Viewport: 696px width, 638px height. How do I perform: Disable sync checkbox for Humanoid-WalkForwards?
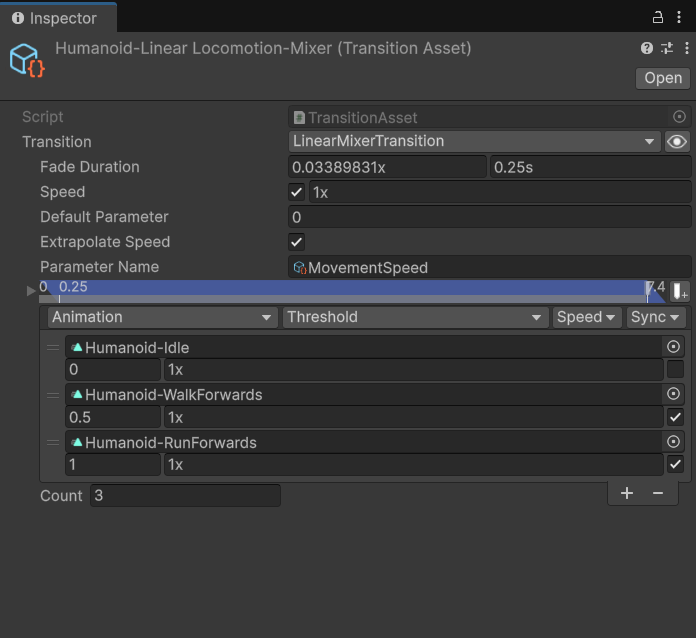click(x=675, y=417)
